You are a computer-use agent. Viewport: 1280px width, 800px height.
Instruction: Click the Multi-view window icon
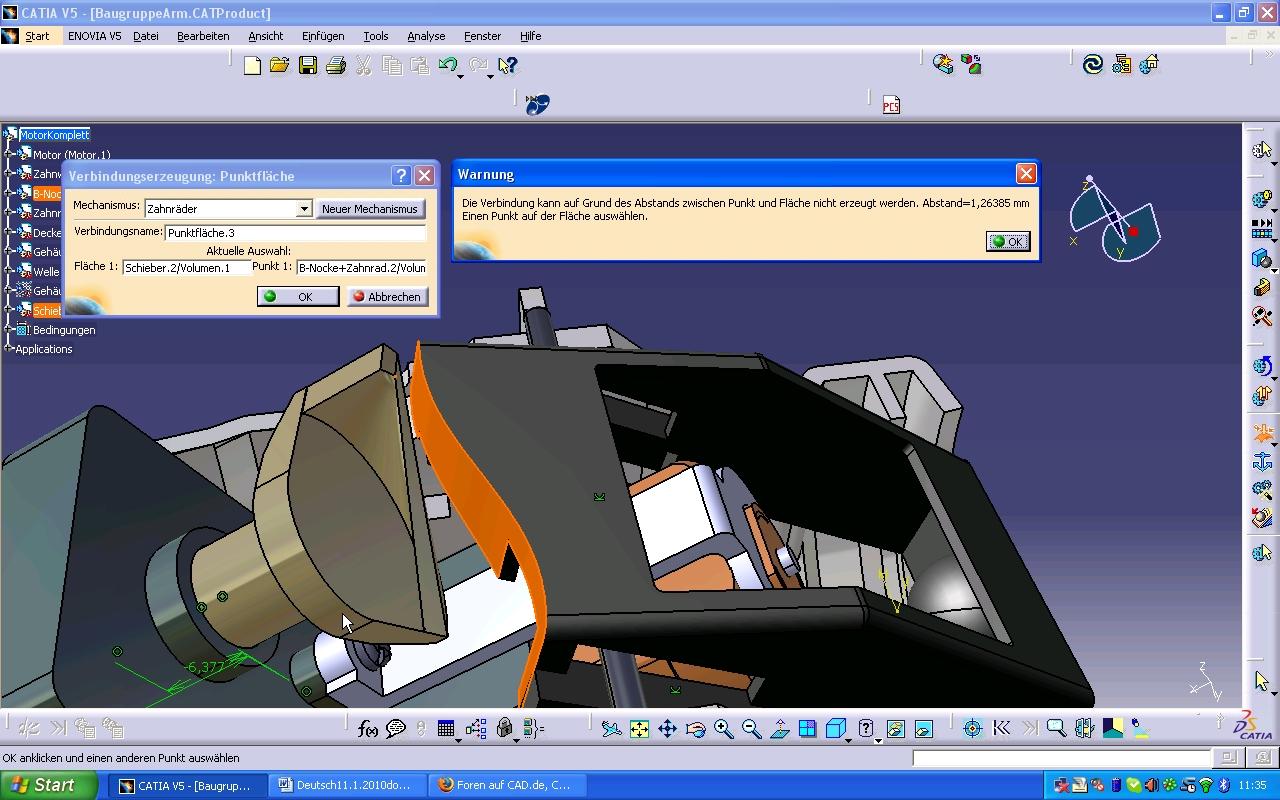(x=807, y=729)
